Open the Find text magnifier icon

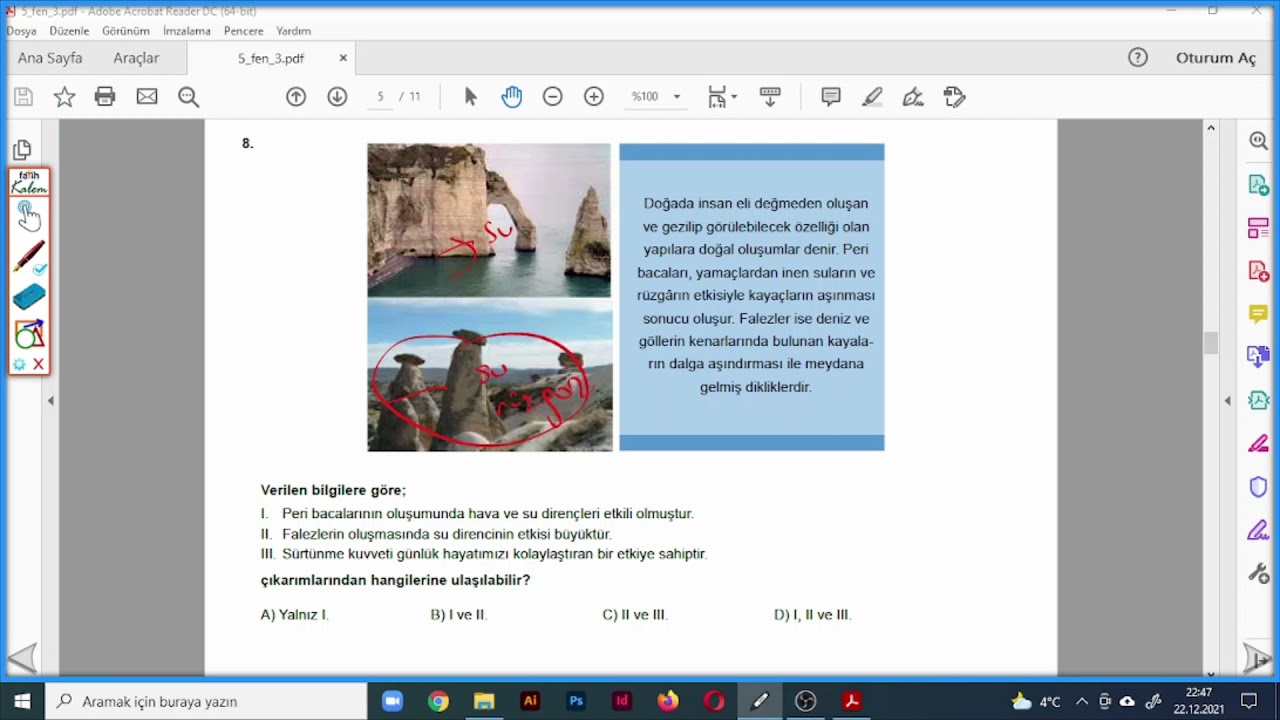[188, 97]
